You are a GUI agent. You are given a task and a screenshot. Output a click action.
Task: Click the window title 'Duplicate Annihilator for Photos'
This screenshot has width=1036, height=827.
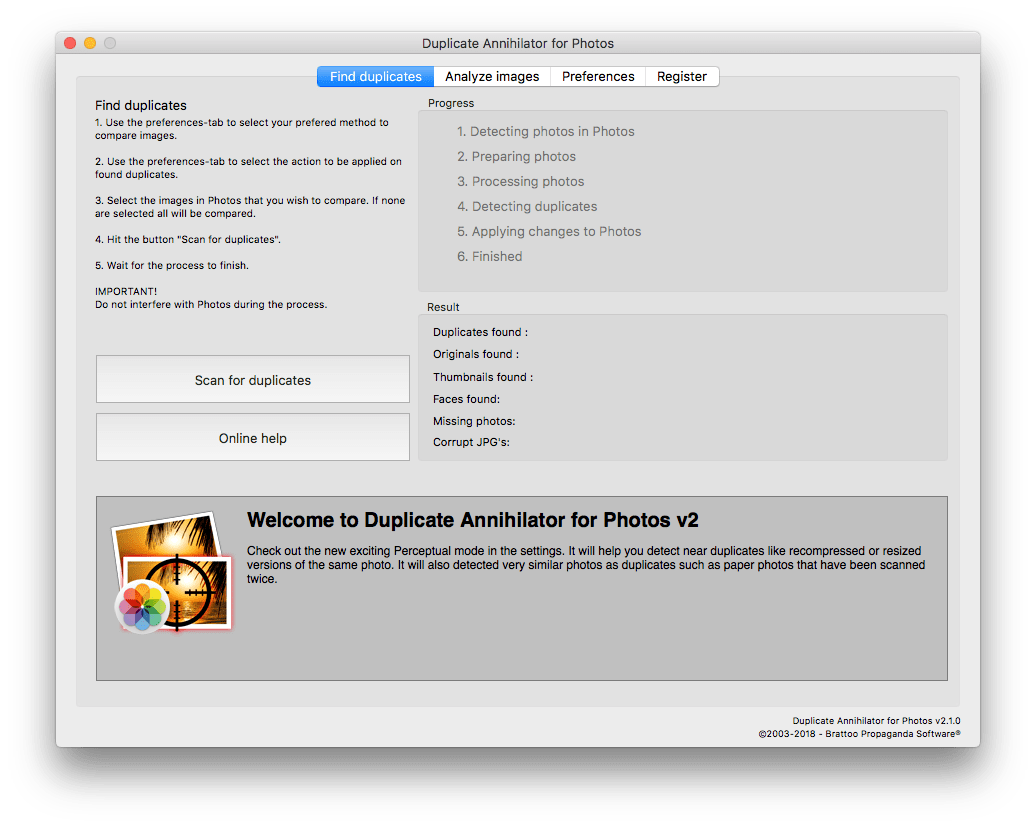(x=518, y=44)
